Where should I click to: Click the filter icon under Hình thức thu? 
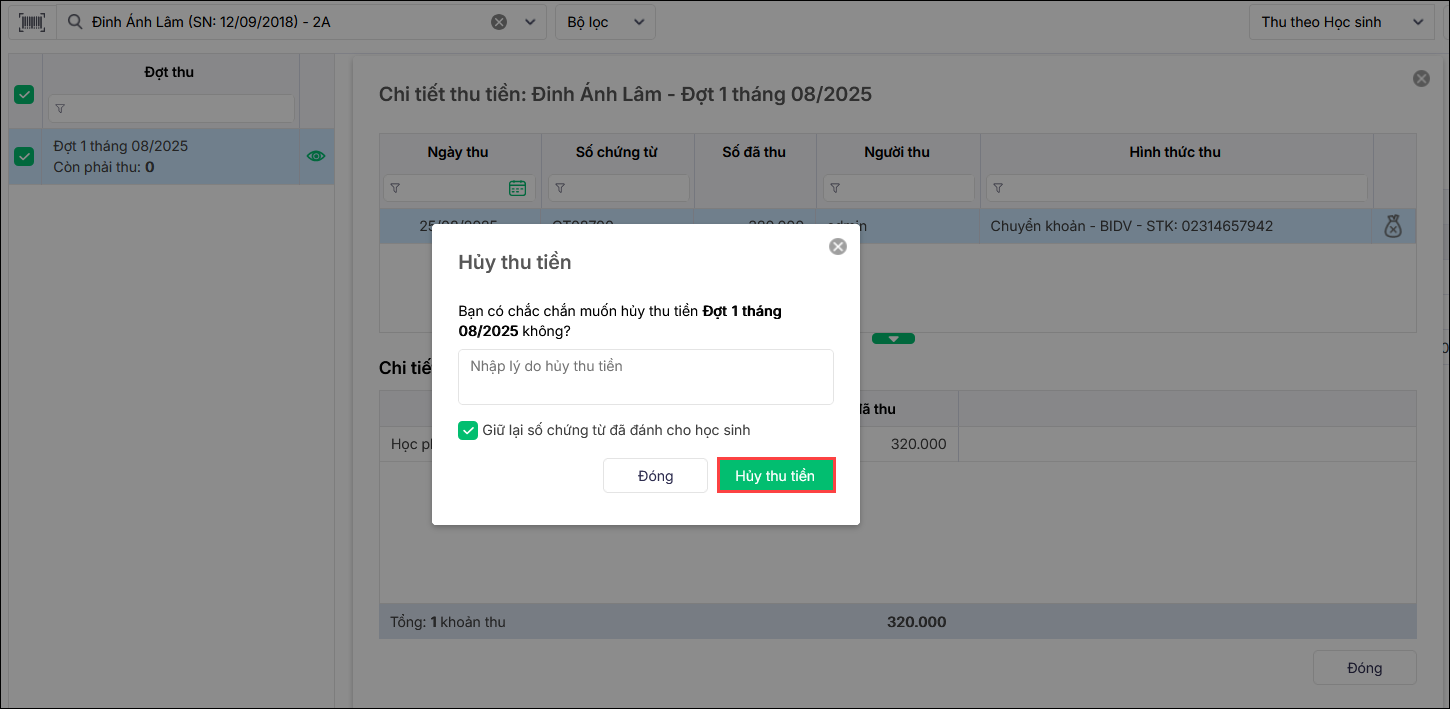tap(997, 188)
